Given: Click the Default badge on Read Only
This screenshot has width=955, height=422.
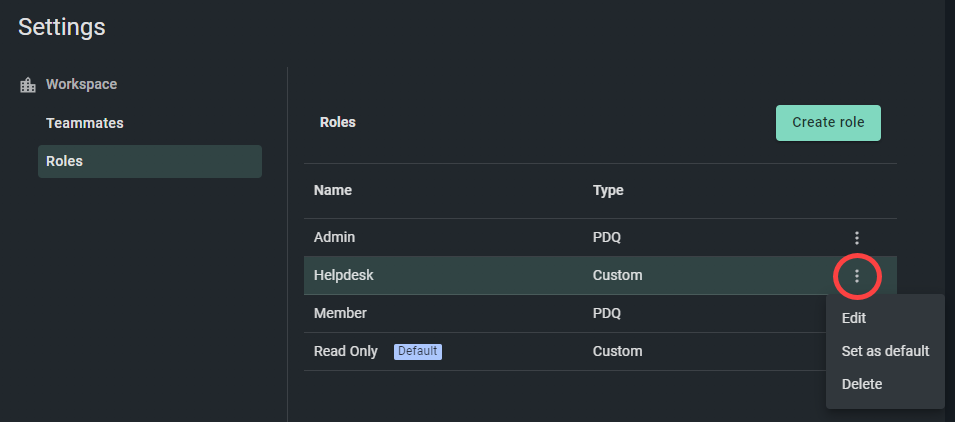Looking at the screenshot, I should [418, 351].
